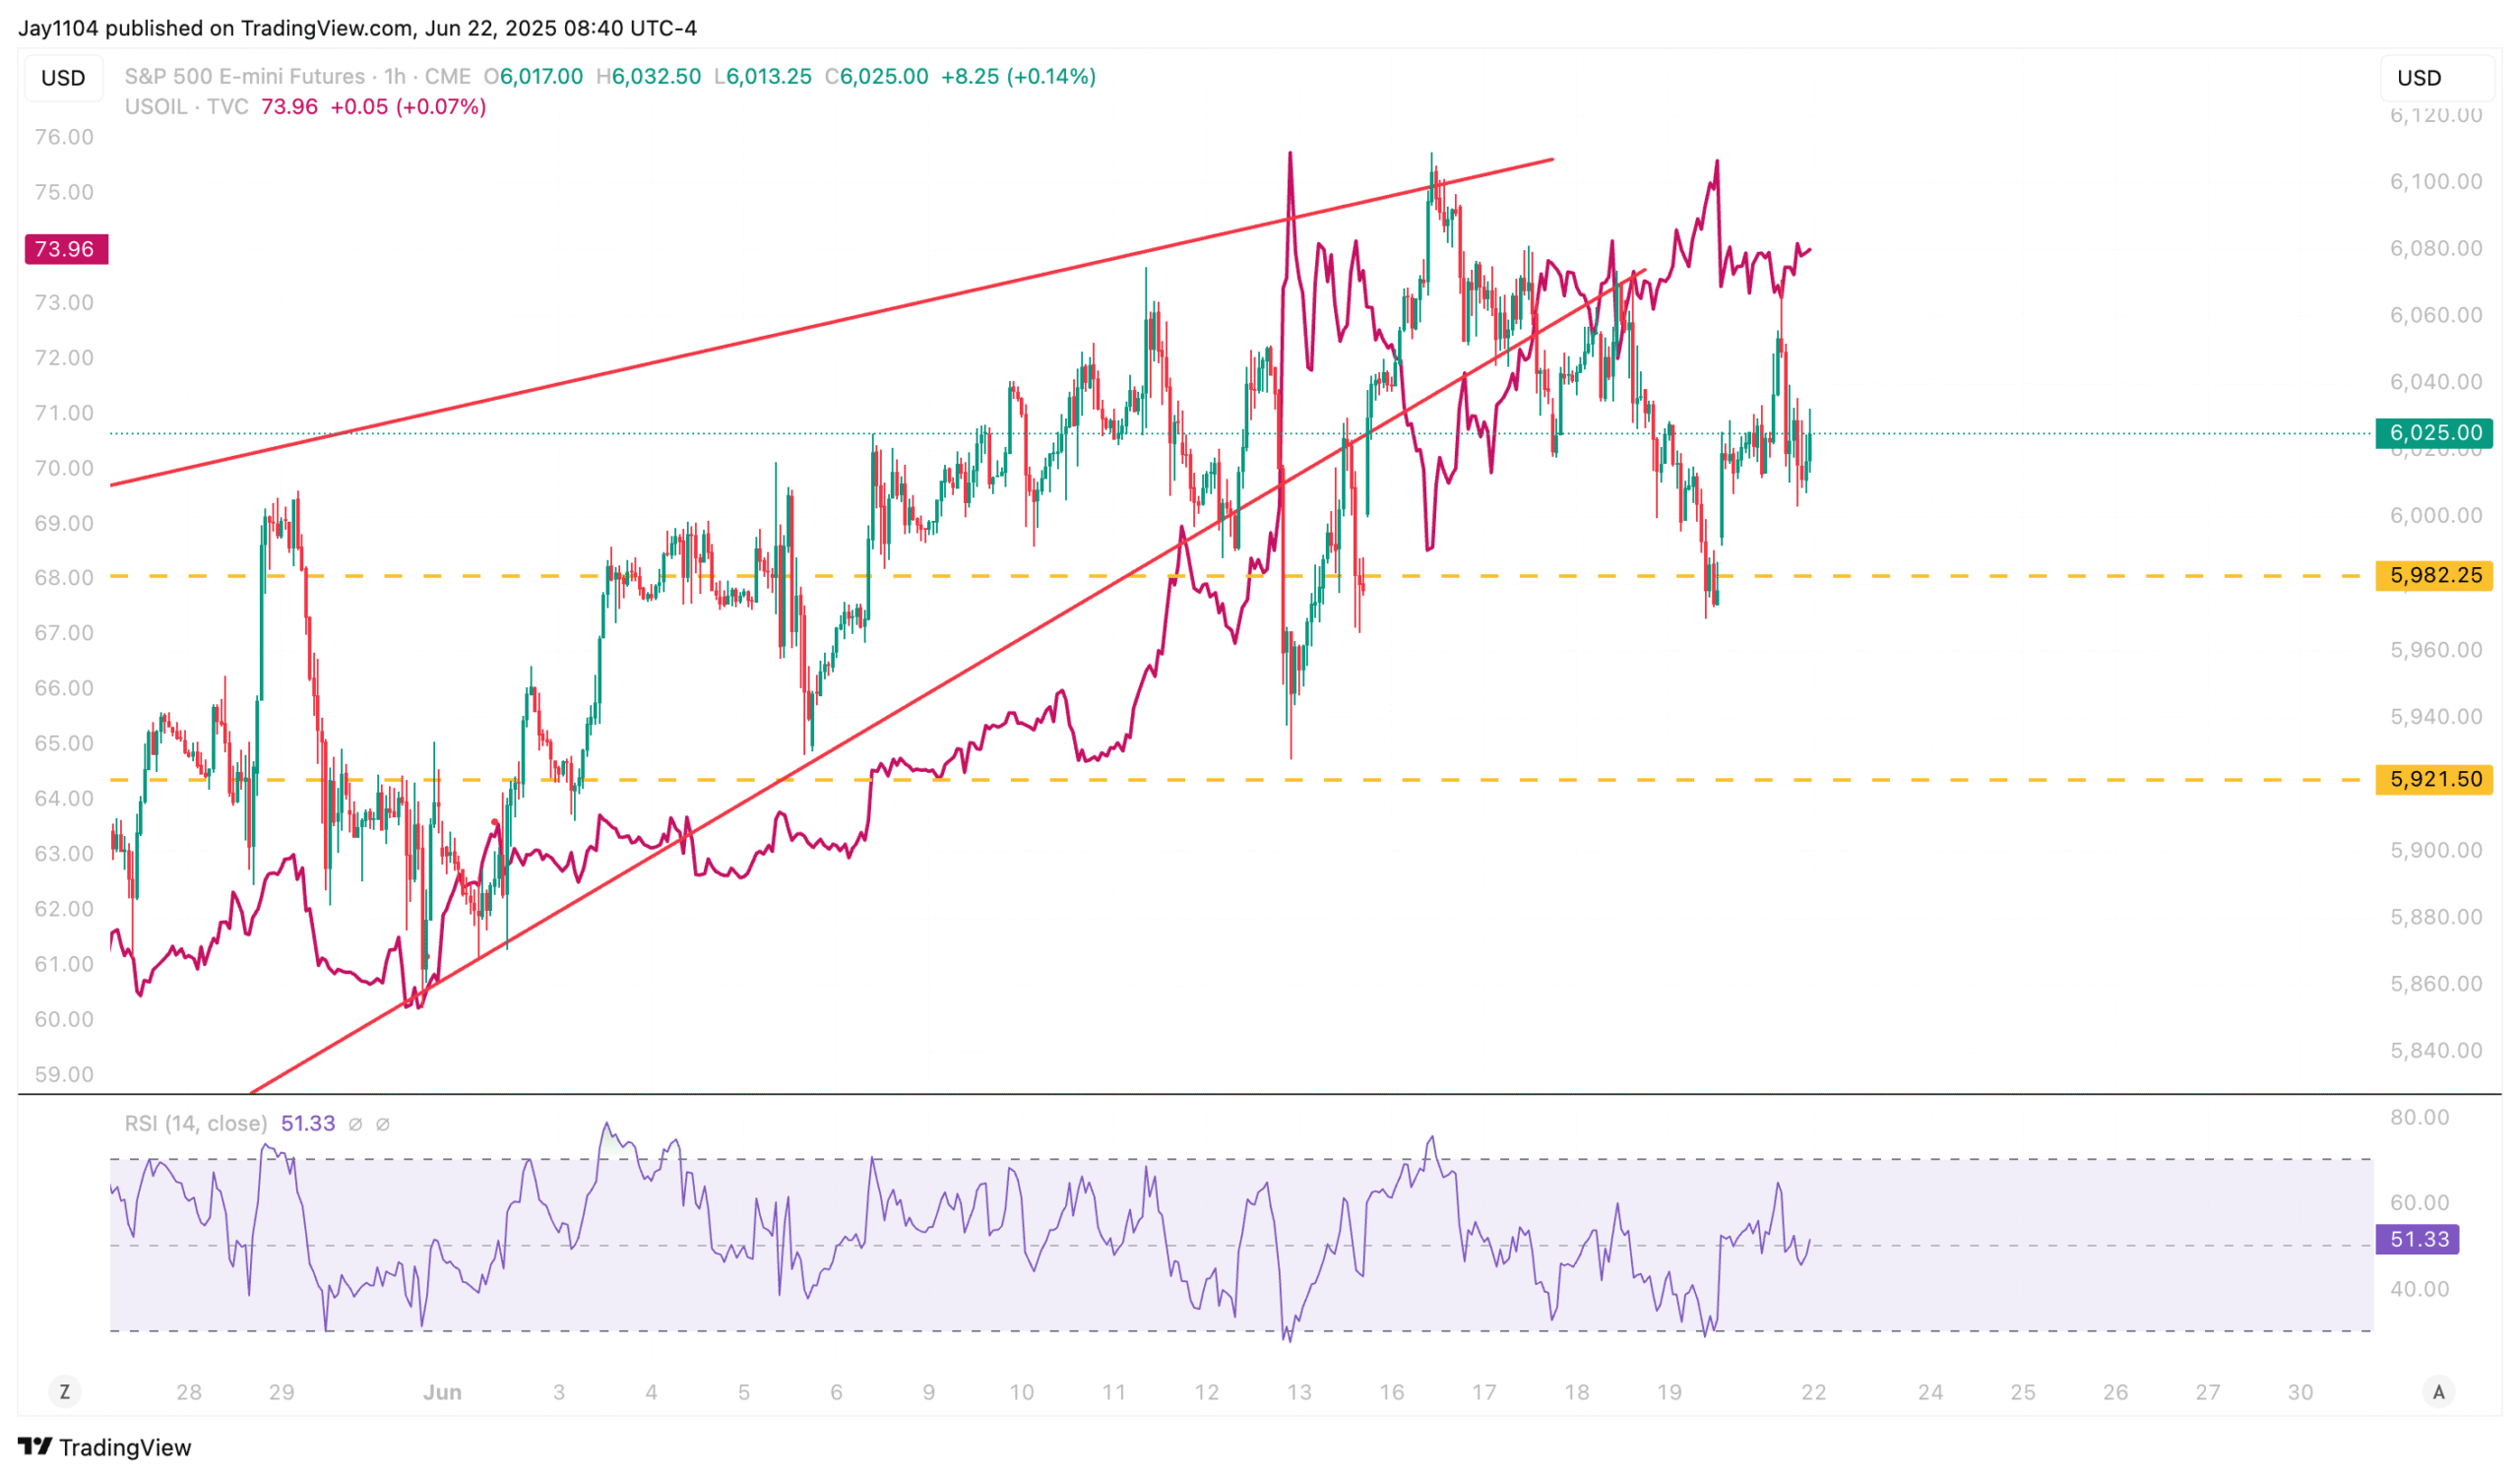Screen dimensions: 2520x1478
Task: Click the 6,100.00 level on the right price axis
Action: click(2435, 181)
